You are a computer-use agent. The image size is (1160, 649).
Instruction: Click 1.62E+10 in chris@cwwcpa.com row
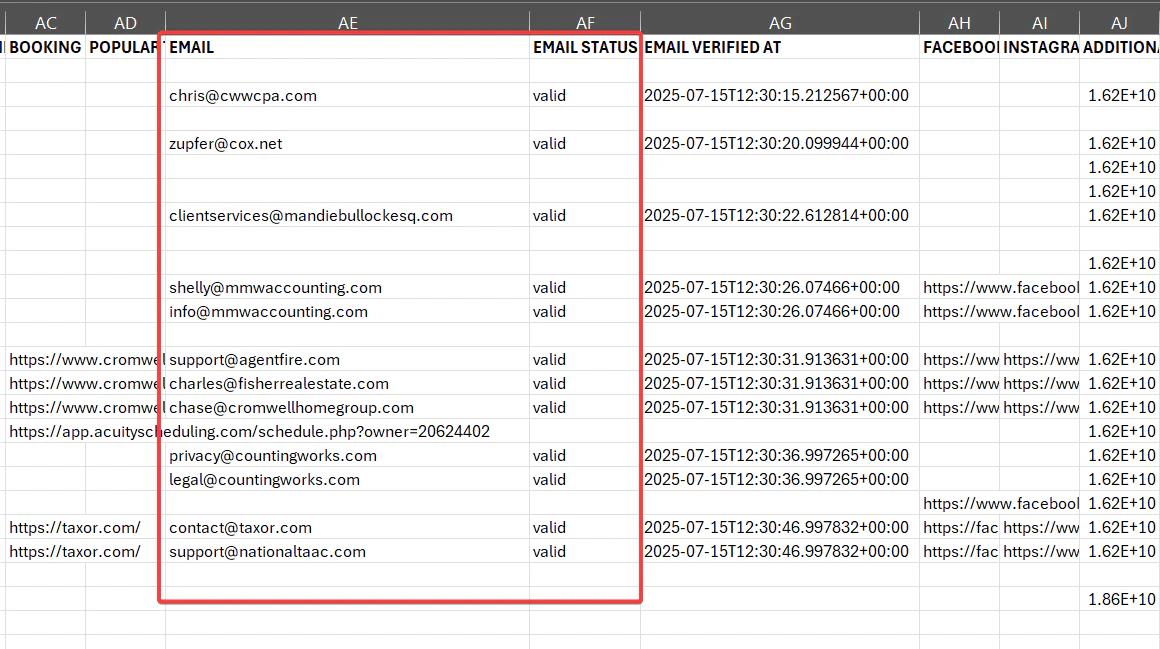click(x=1119, y=95)
